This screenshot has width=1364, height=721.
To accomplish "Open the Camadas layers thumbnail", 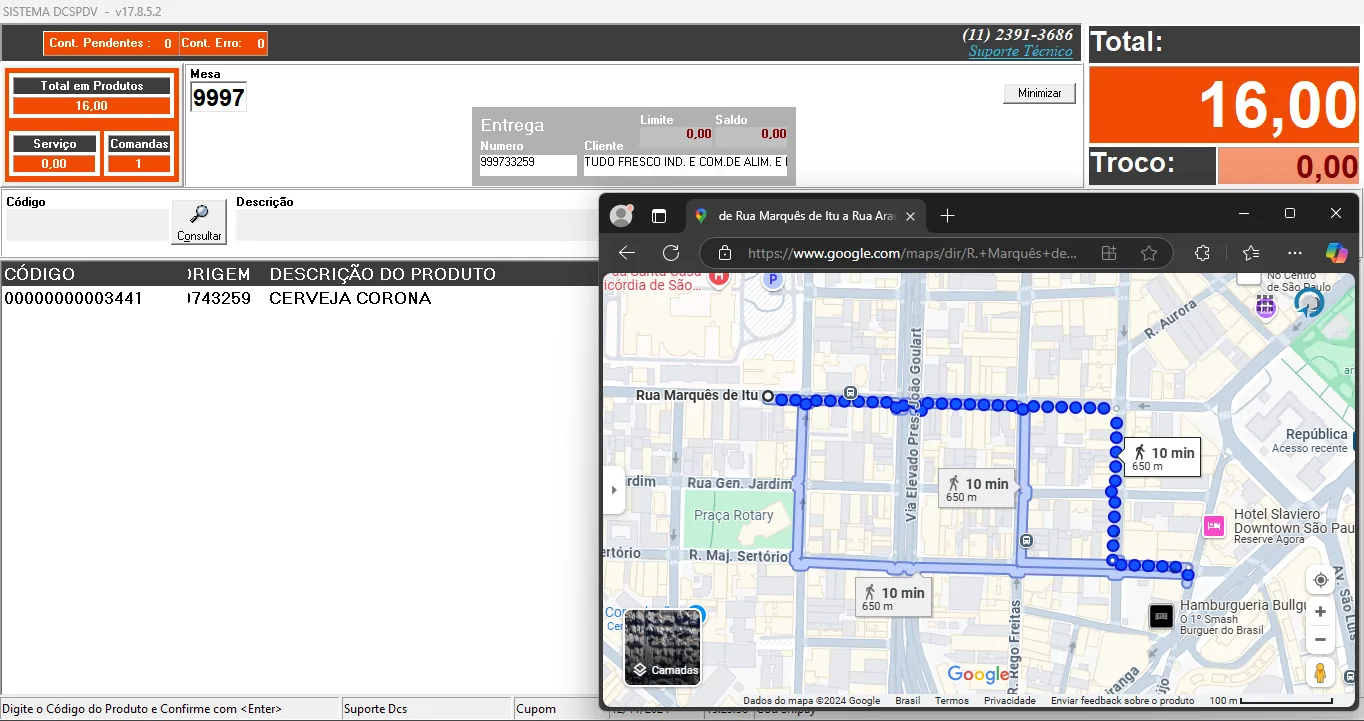I will (x=663, y=647).
